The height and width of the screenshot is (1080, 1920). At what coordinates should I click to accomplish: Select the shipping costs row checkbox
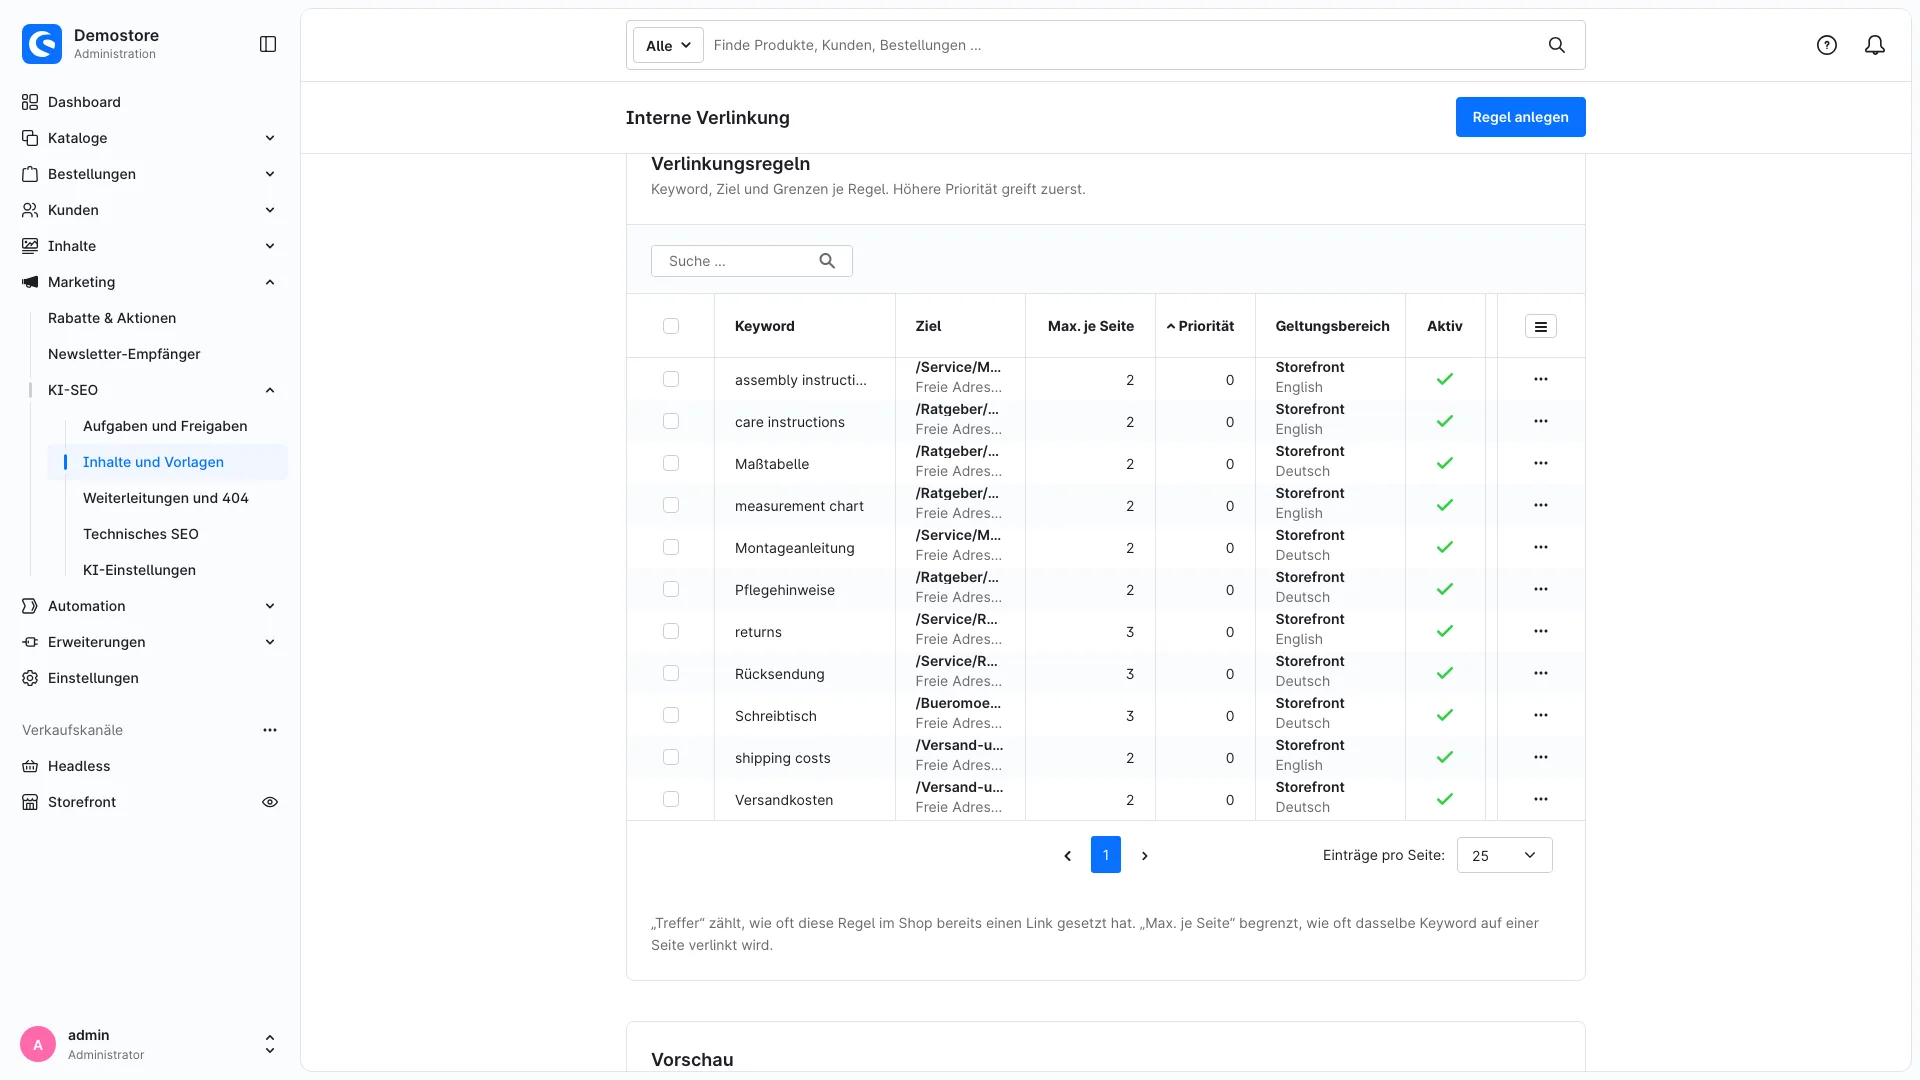click(x=671, y=757)
